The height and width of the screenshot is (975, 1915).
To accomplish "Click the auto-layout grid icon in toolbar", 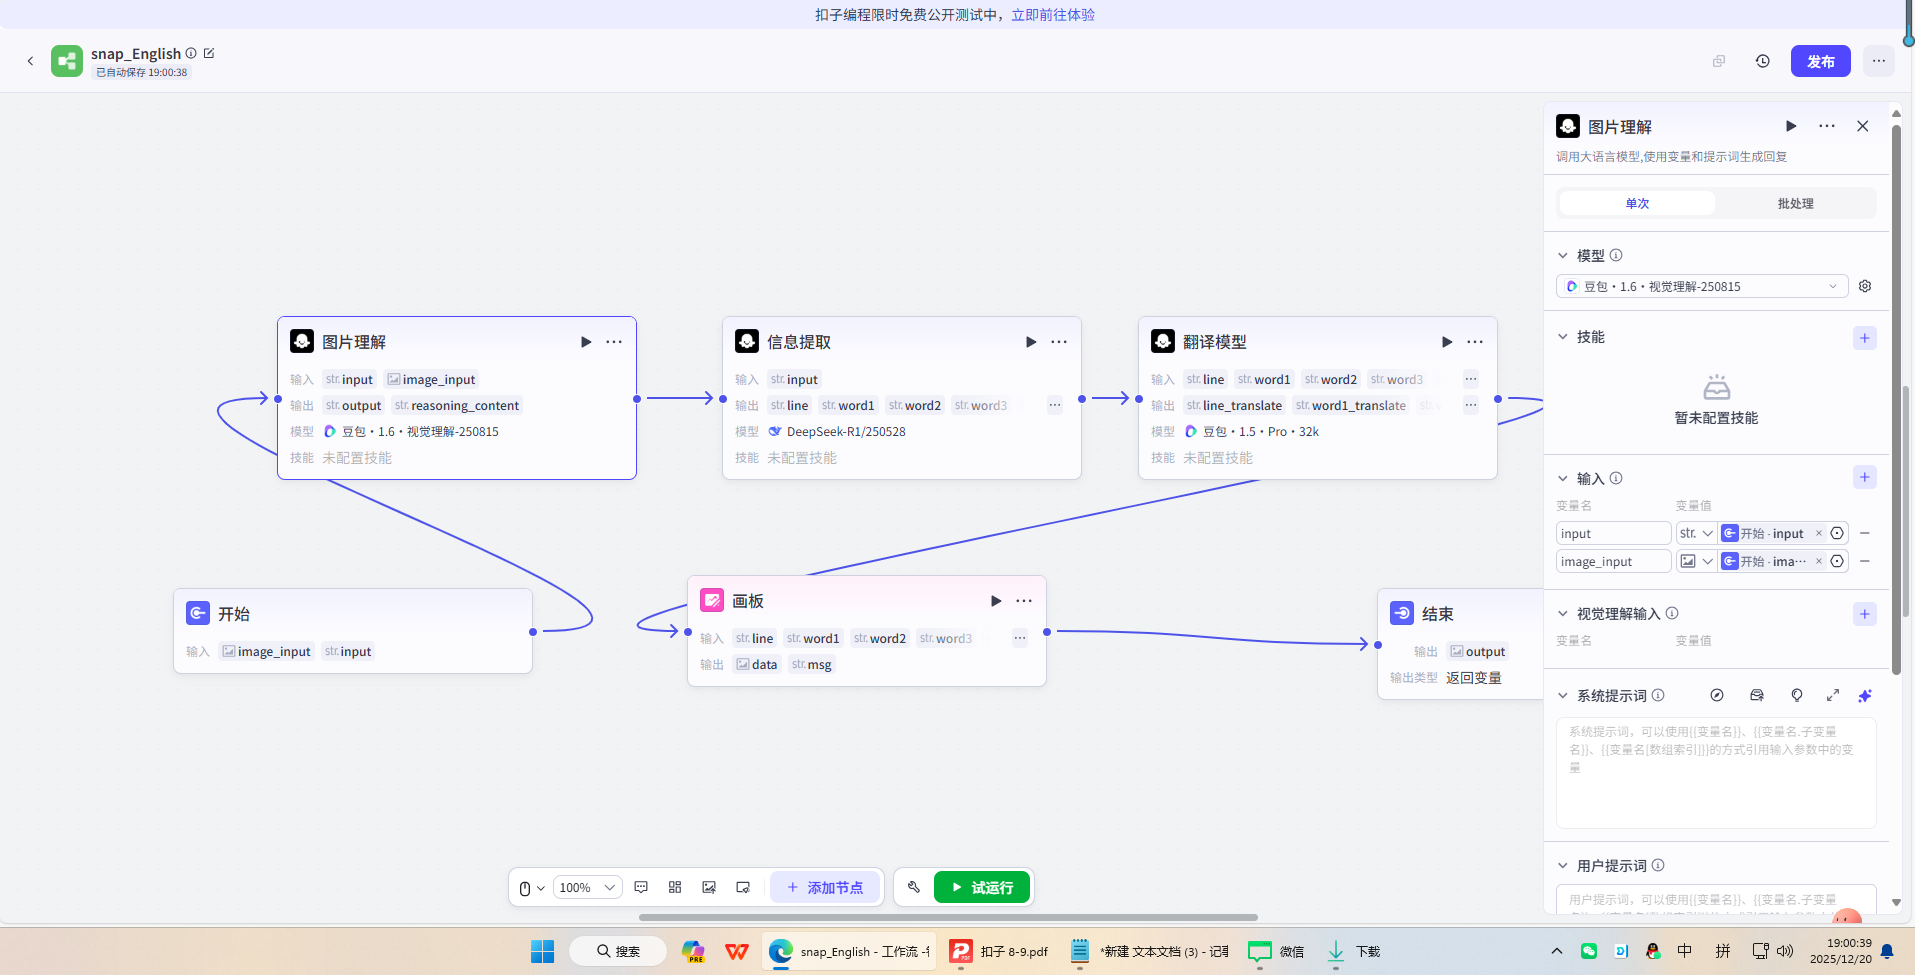I will click(x=675, y=887).
